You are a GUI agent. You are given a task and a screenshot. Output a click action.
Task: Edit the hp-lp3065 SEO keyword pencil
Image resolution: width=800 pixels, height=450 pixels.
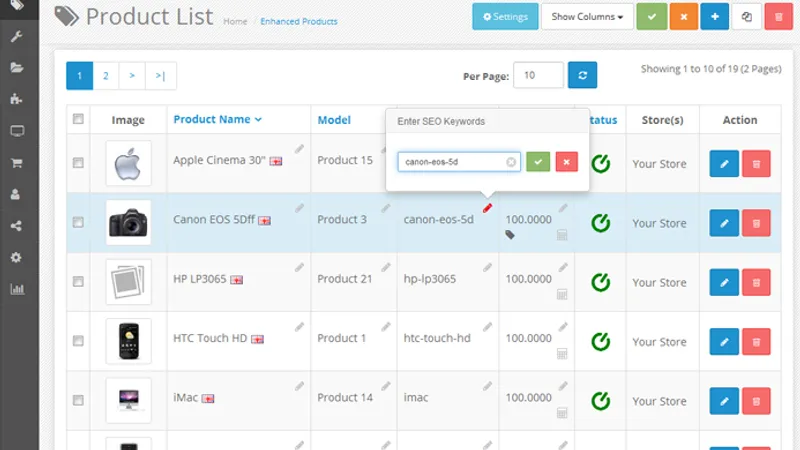click(487, 267)
